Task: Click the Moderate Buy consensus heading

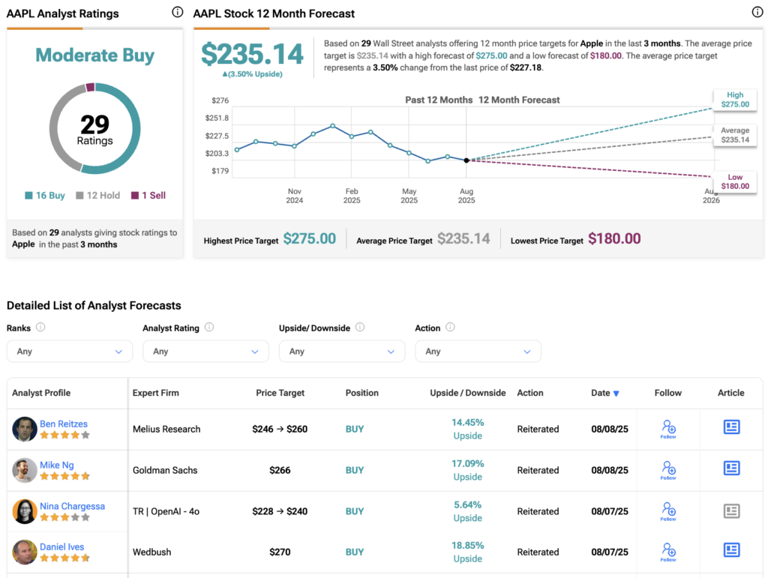Action: [95, 55]
